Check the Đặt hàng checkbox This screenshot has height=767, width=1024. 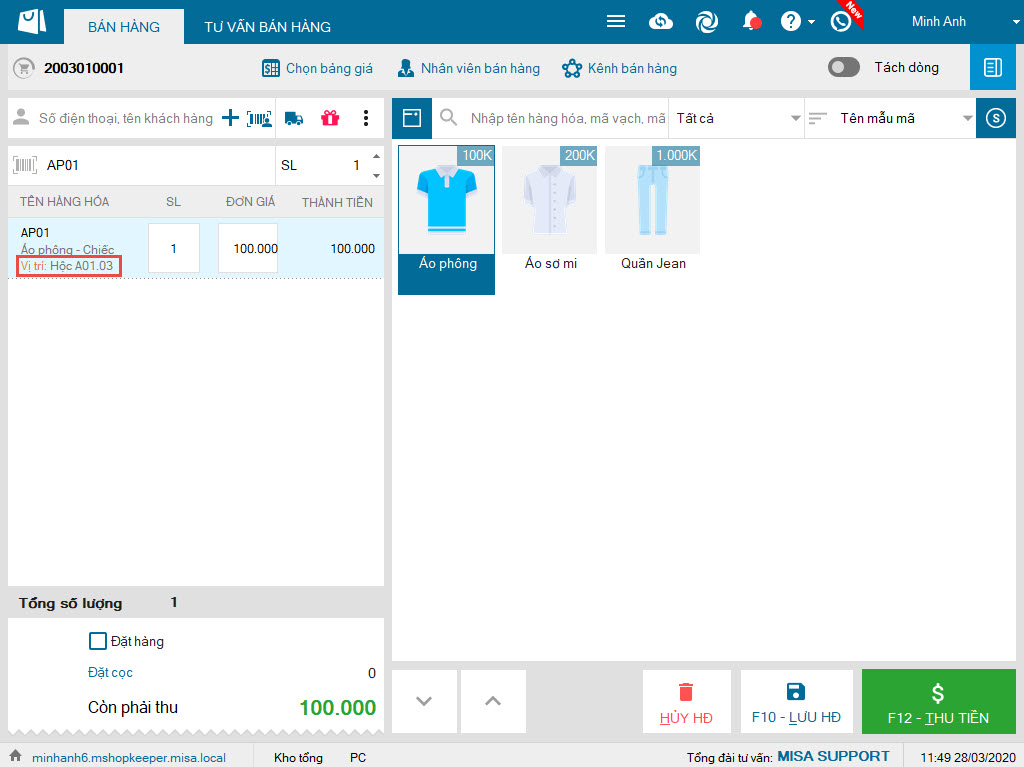tap(97, 641)
